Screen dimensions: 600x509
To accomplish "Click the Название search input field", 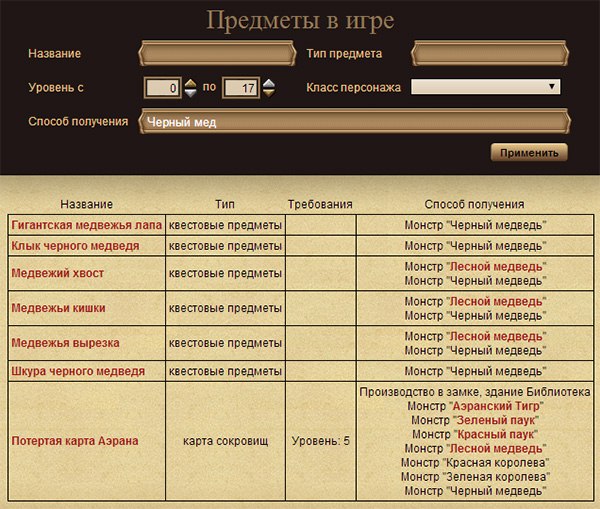I will coord(217,53).
